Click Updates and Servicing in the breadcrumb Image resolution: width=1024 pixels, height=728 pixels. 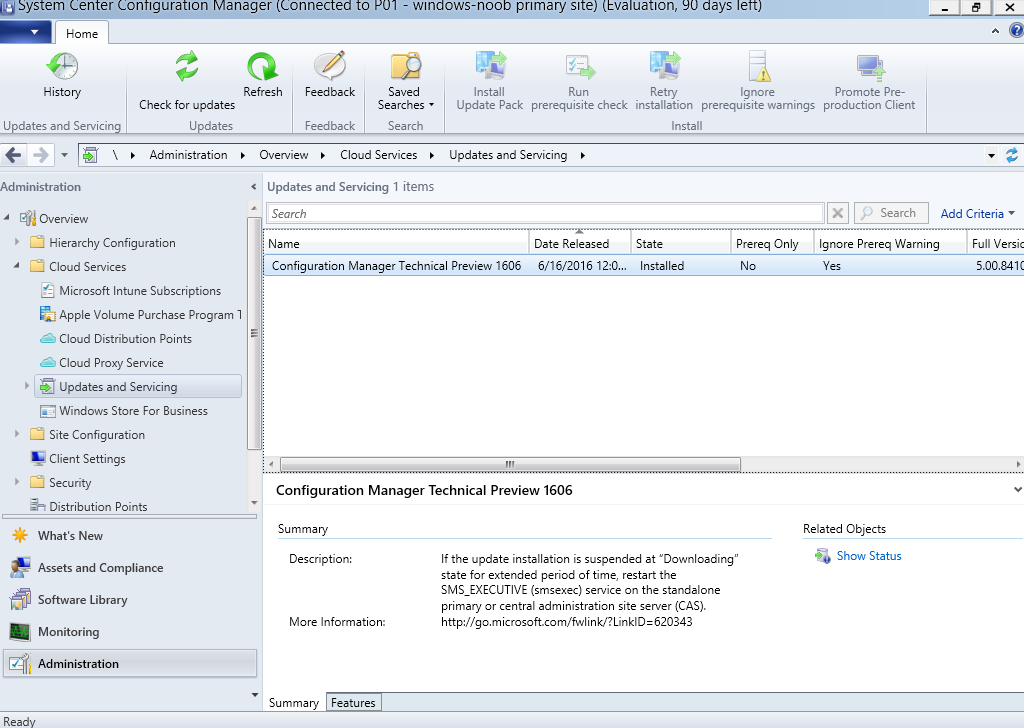click(507, 155)
